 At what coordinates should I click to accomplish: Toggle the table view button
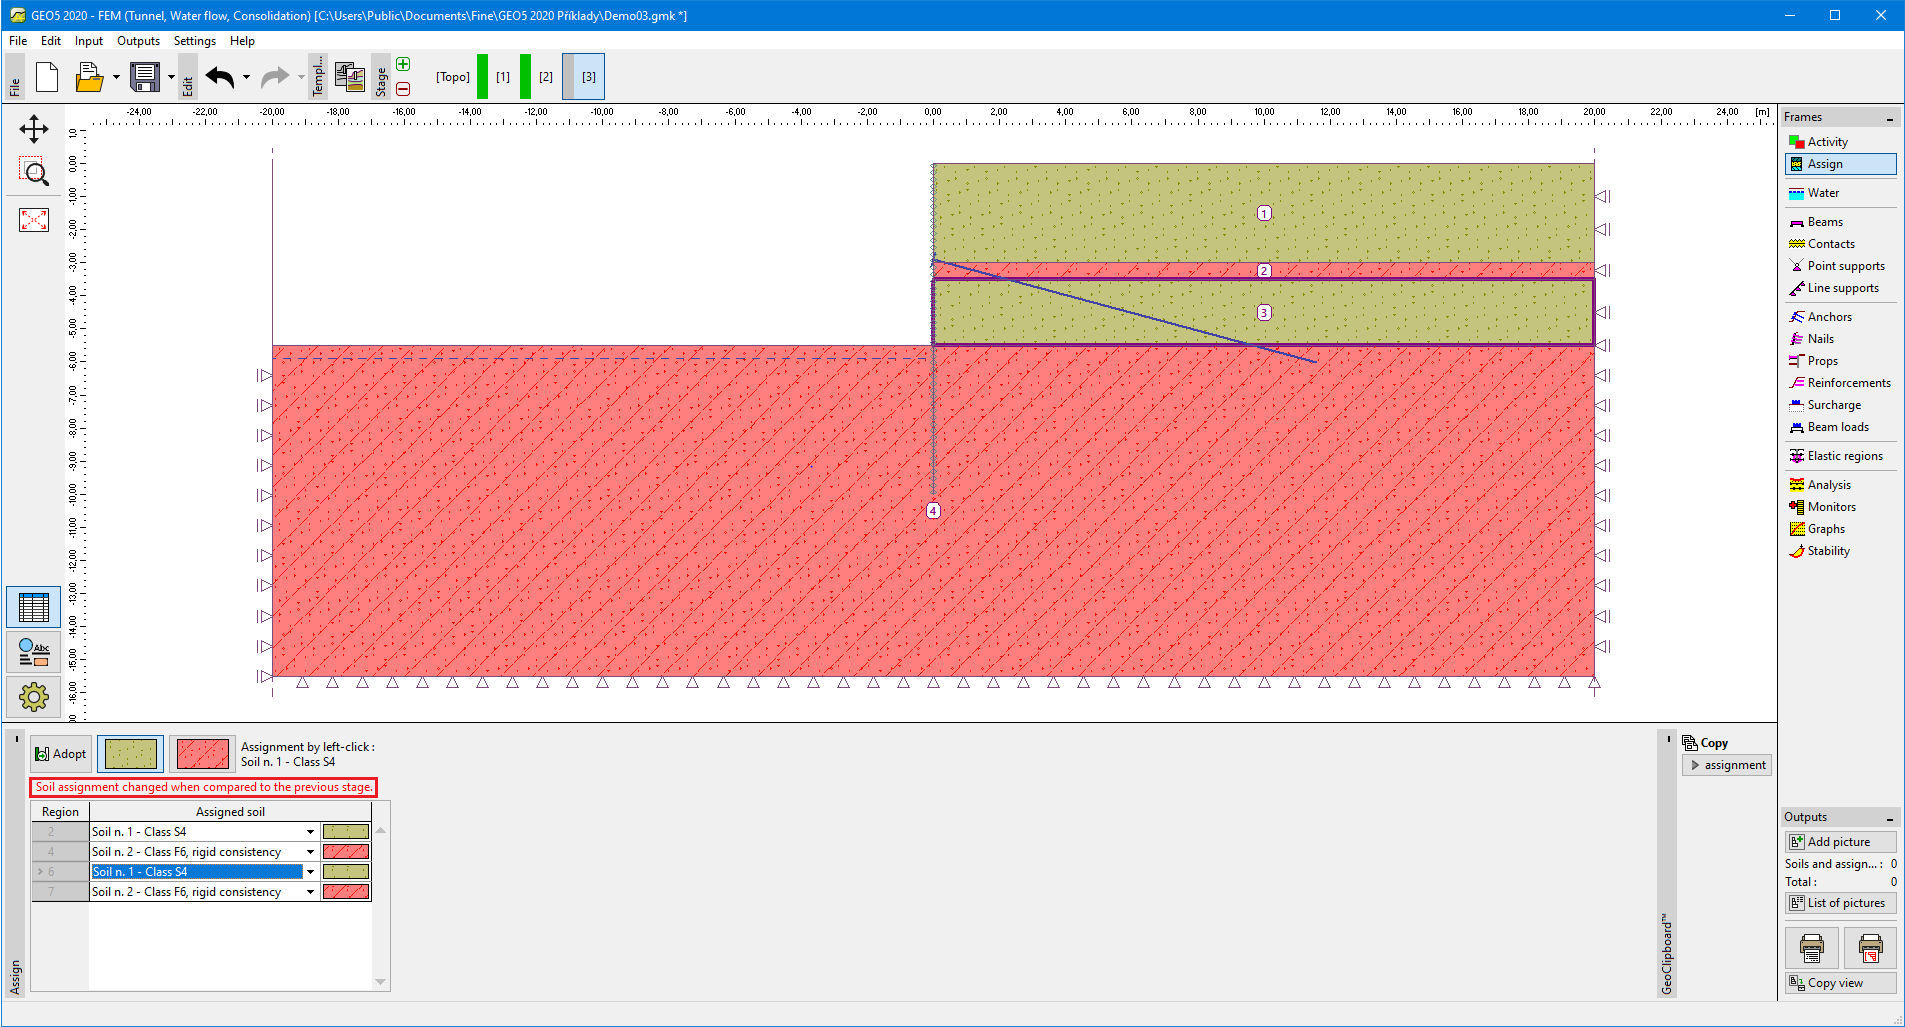coord(34,607)
